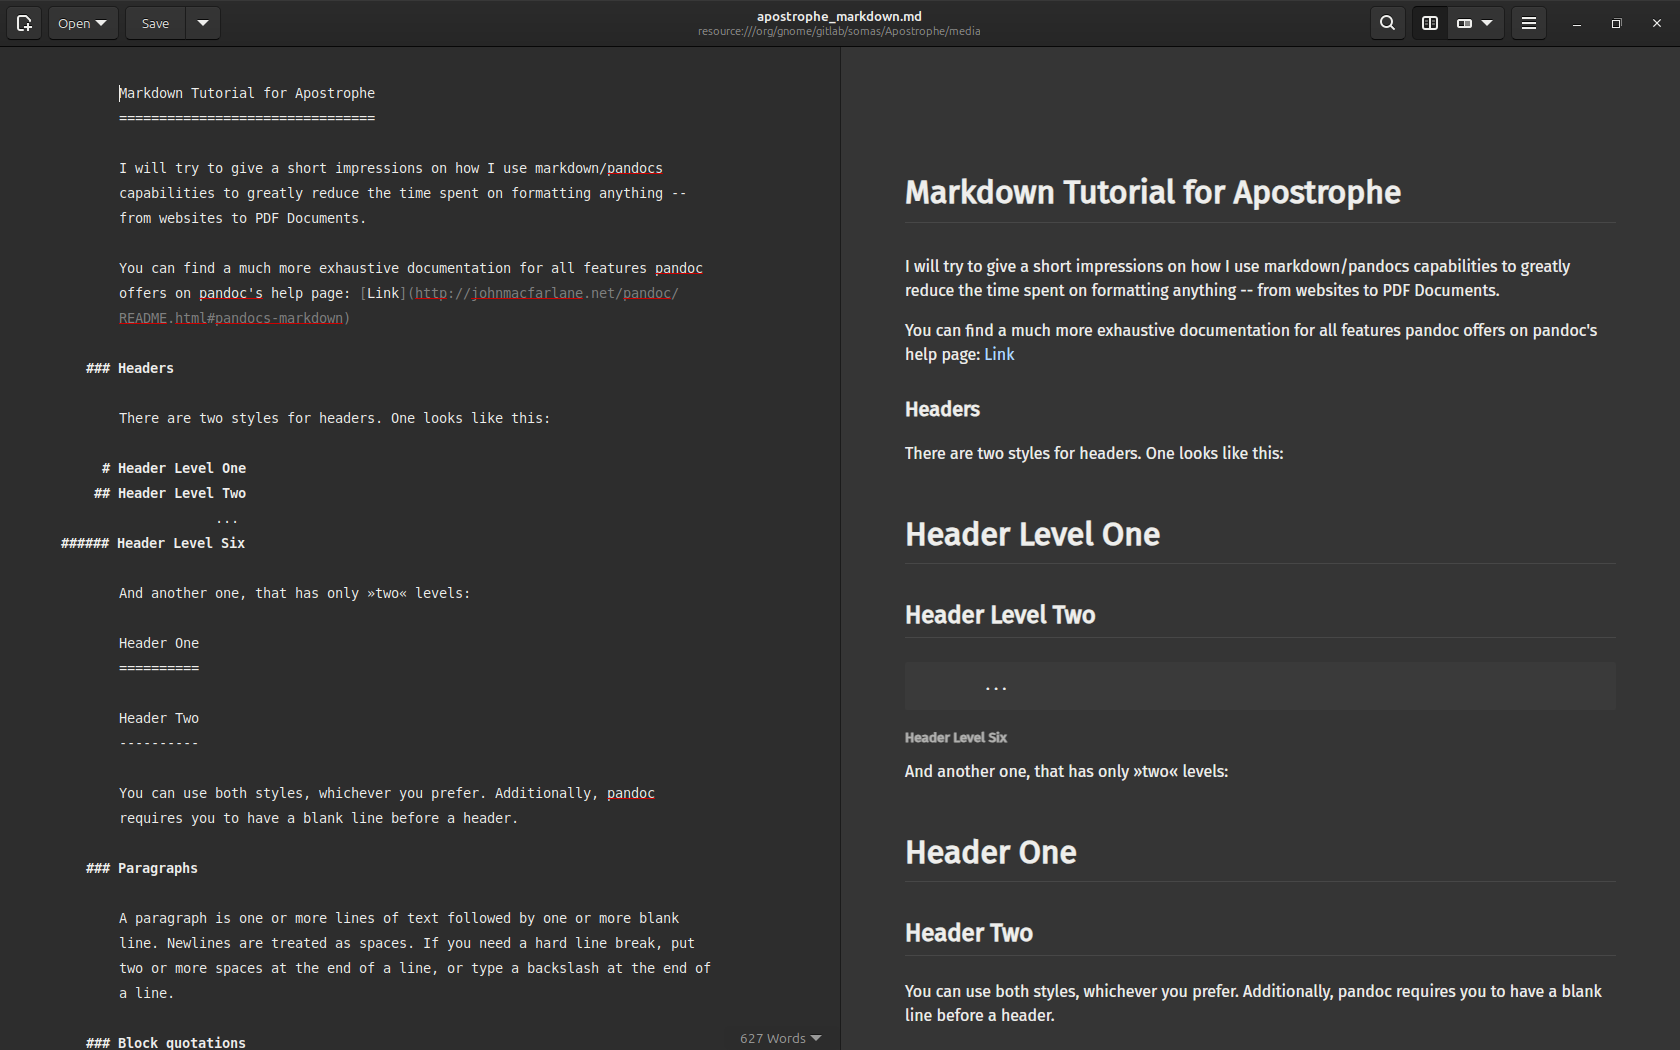Click 'Header Level One' heading in preview
Image resolution: width=1680 pixels, height=1050 pixels.
pyautogui.click(x=1032, y=534)
